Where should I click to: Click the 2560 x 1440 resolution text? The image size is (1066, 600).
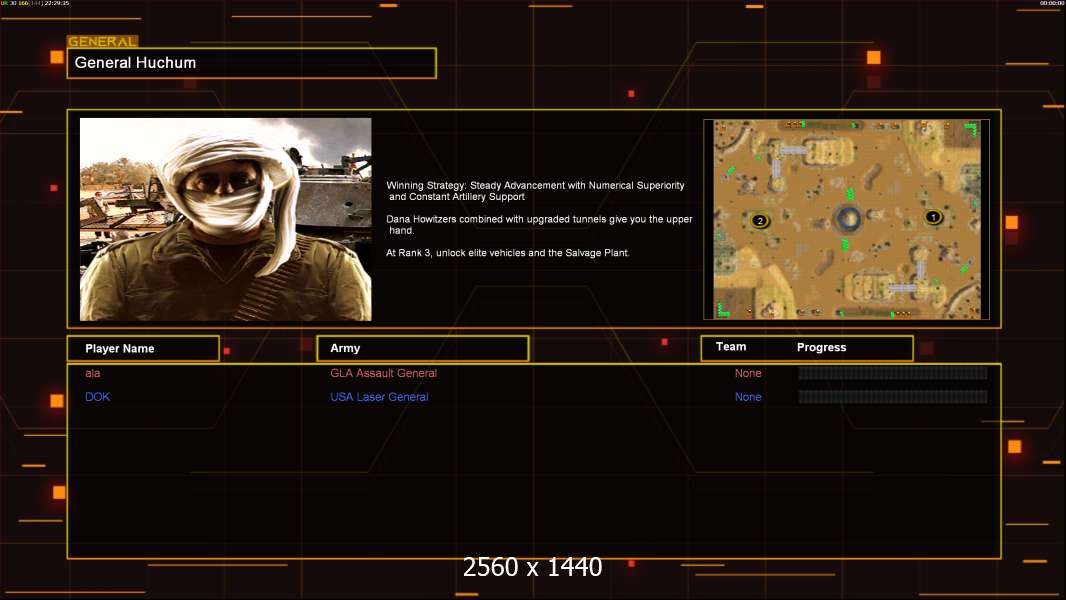click(x=532, y=567)
